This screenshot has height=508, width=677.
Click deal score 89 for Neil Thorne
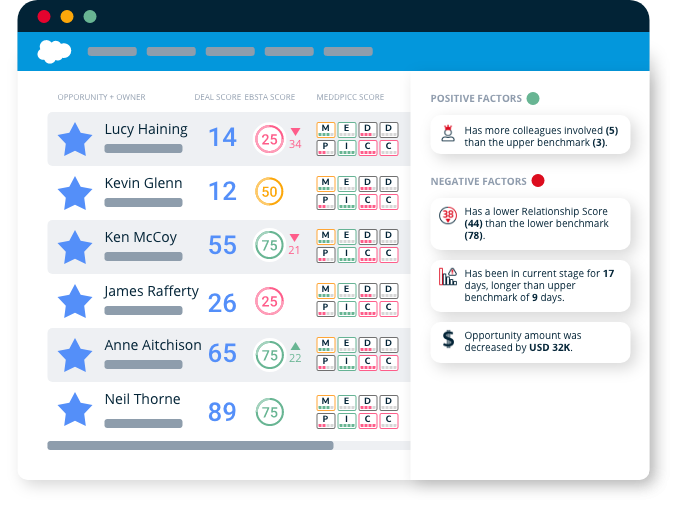tap(222, 412)
